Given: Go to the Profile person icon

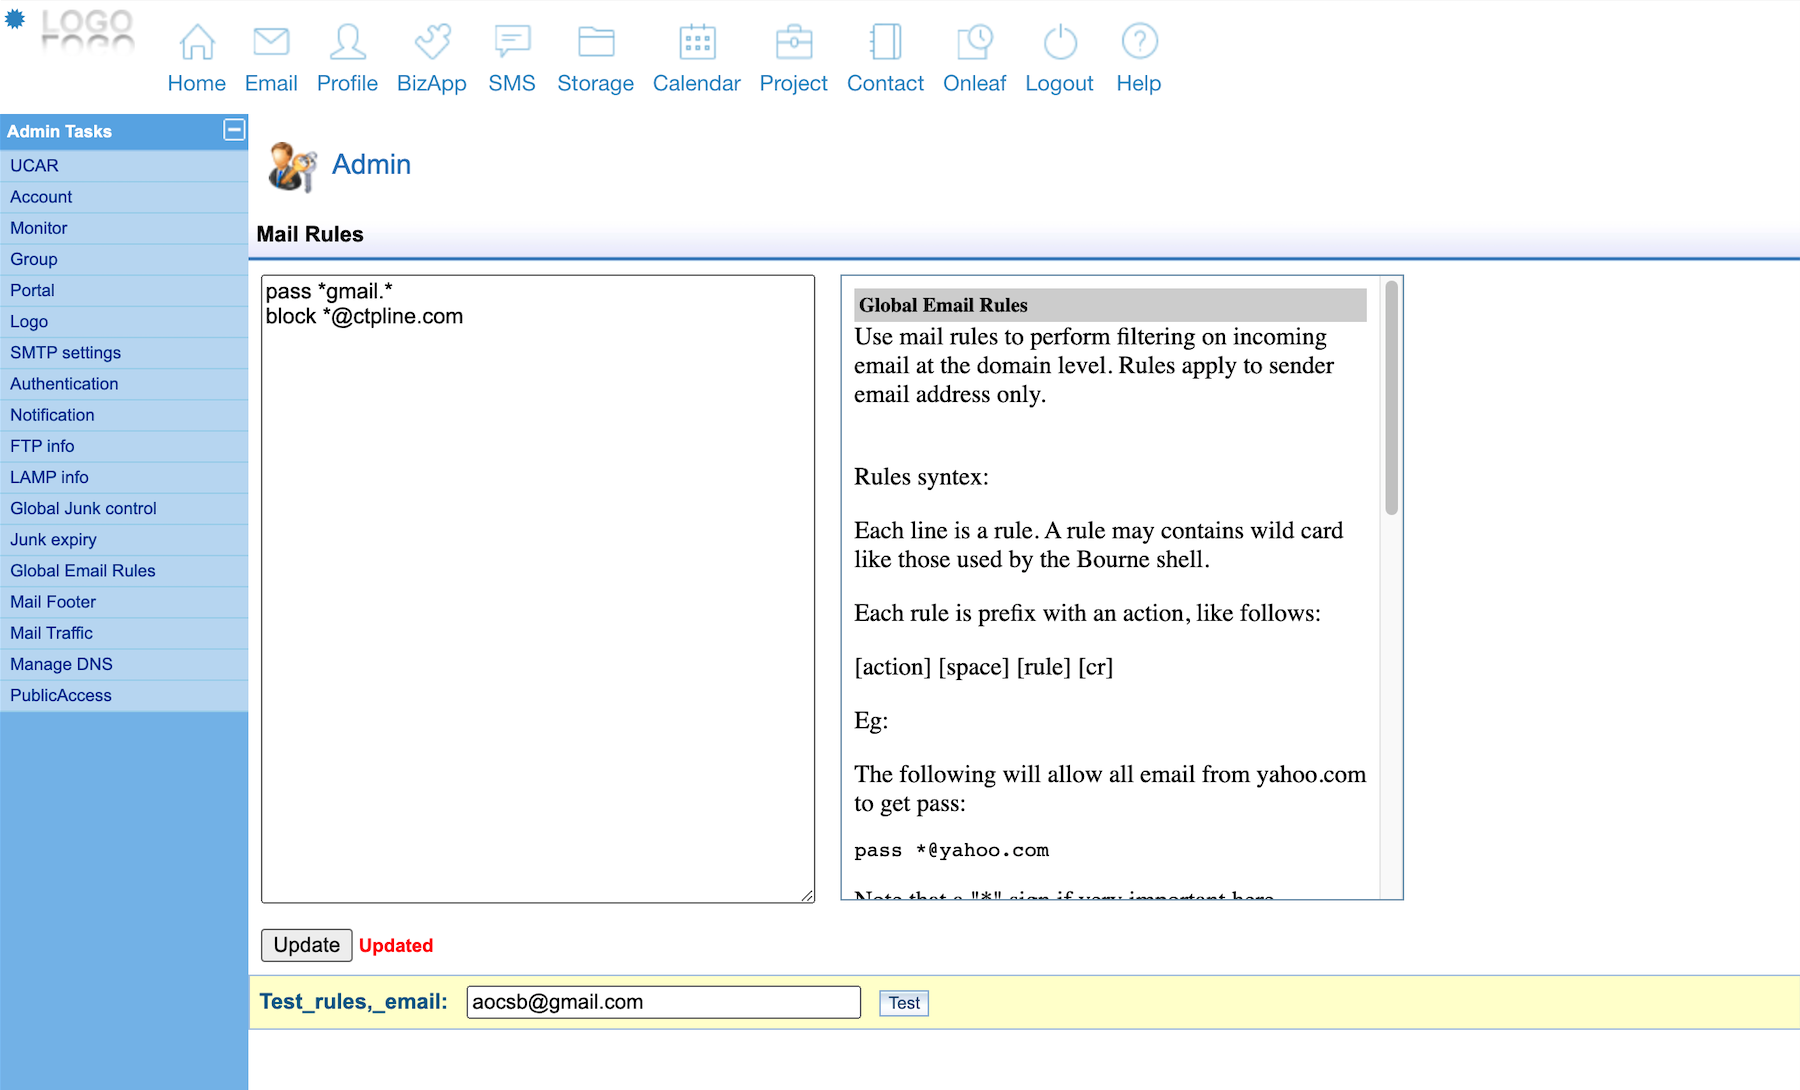Looking at the screenshot, I should pyautogui.click(x=347, y=42).
